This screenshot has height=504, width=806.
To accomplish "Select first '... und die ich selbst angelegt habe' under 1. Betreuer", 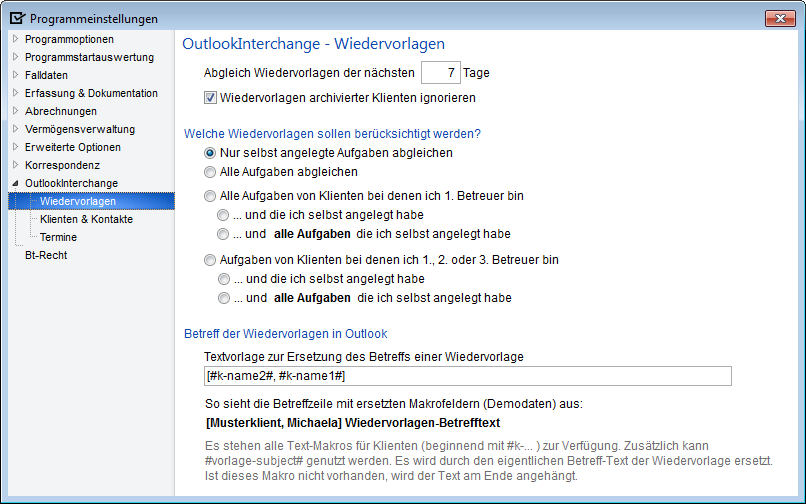I will (x=223, y=215).
